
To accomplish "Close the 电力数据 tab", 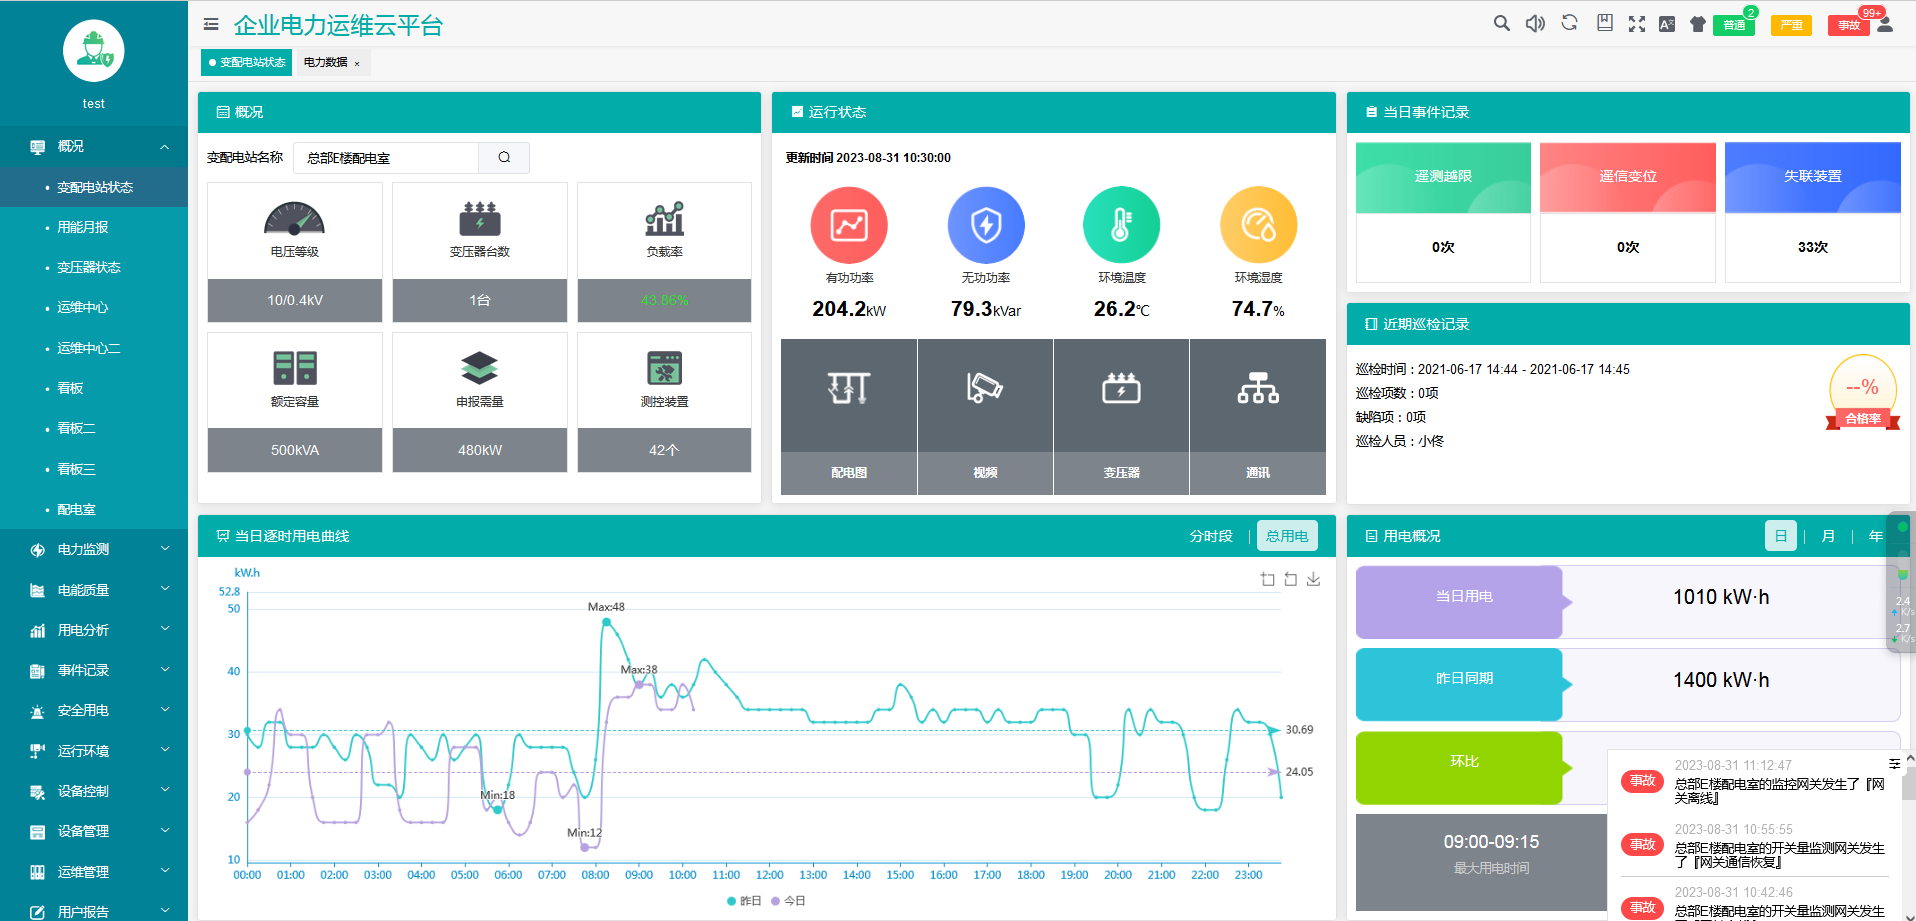I will click(x=357, y=63).
